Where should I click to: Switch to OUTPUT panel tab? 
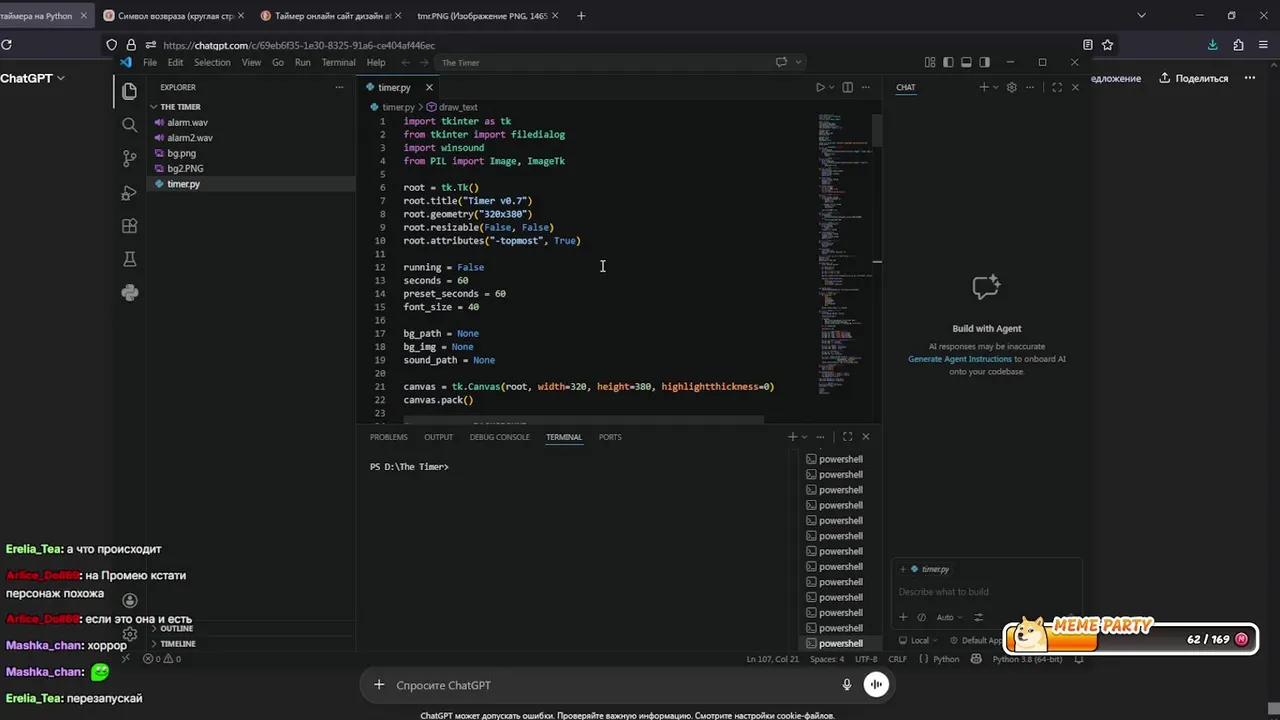pyautogui.click(x=438, y=437)
